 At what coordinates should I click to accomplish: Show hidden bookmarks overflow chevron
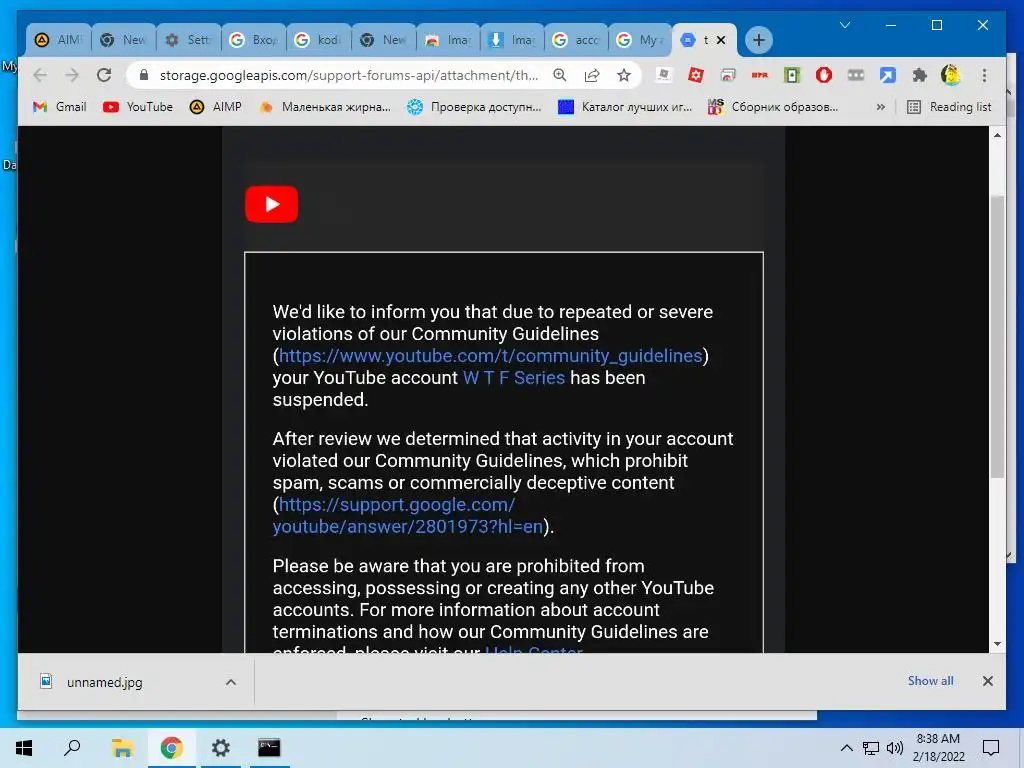880,106
